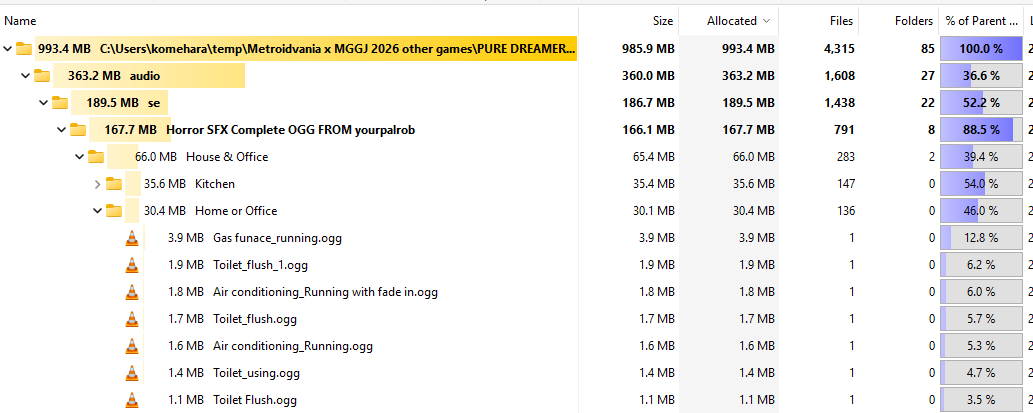The image size is (1033, 413).
Task: Click the Kitchen folder icon
Action: (114, 183)
